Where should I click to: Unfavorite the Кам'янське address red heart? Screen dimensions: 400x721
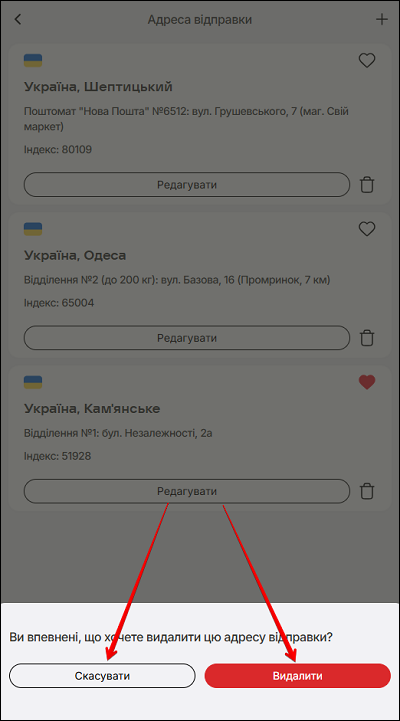[367, 382]
